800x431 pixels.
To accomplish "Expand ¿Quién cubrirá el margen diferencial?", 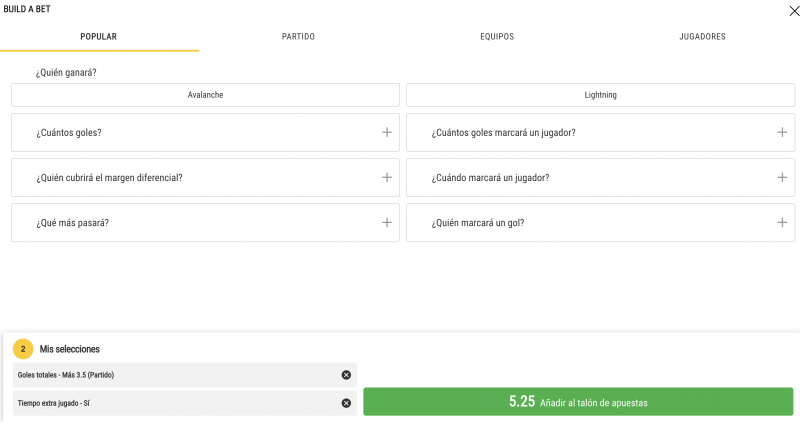I will [386, 177].
